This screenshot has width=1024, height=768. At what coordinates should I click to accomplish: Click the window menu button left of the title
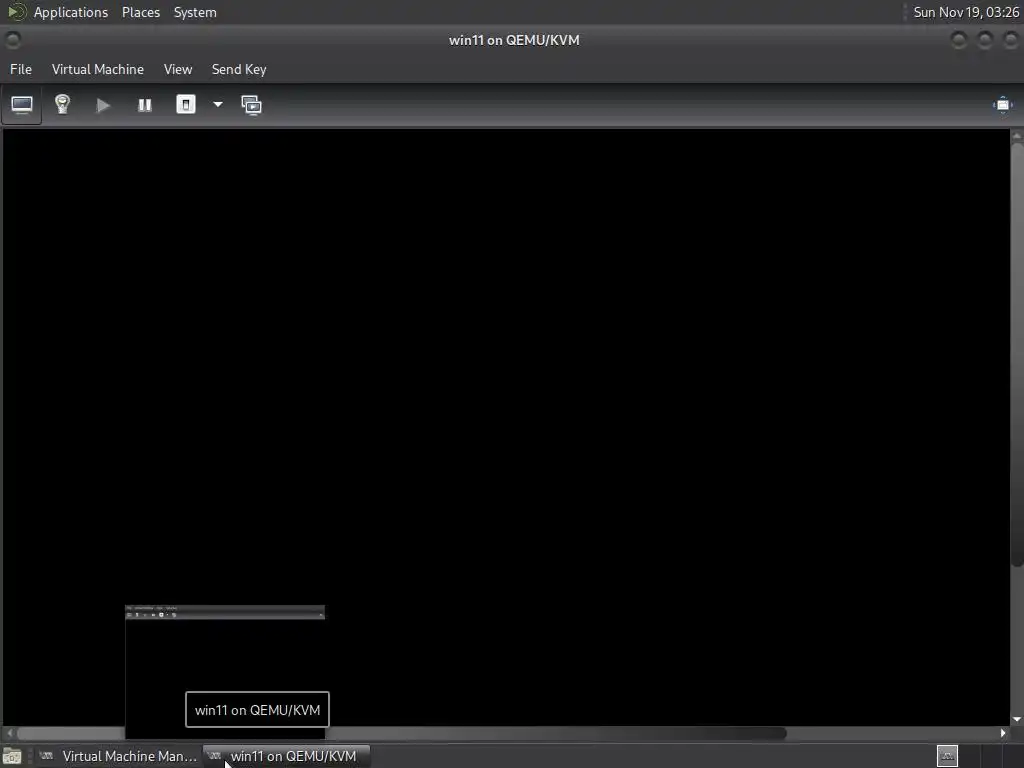[x=12, y=40]
